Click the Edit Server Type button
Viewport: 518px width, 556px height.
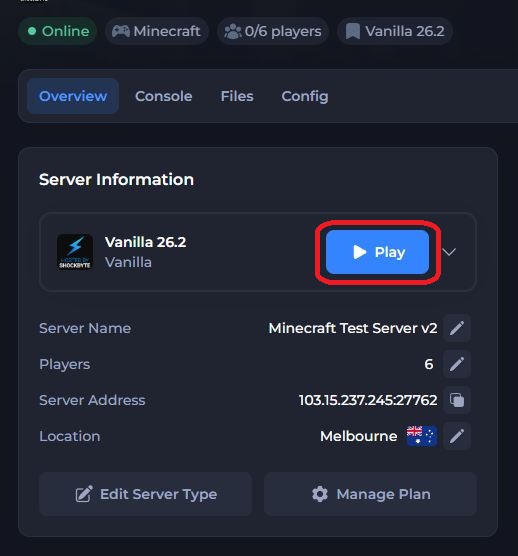(146, 494)
